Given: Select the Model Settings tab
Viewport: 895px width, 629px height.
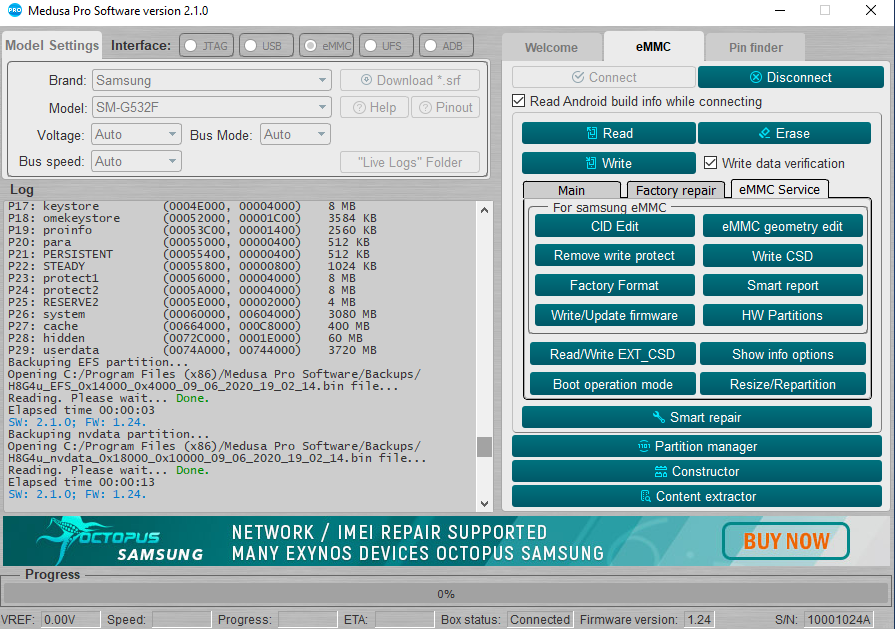Looking at the screenshot, I should click(52, 45).
